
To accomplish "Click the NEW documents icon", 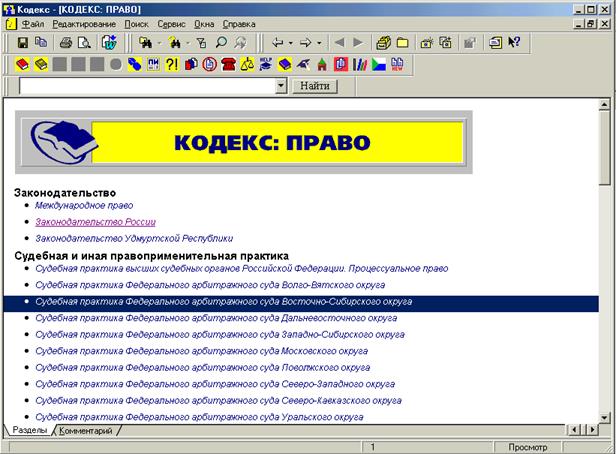I will point(397,64).
